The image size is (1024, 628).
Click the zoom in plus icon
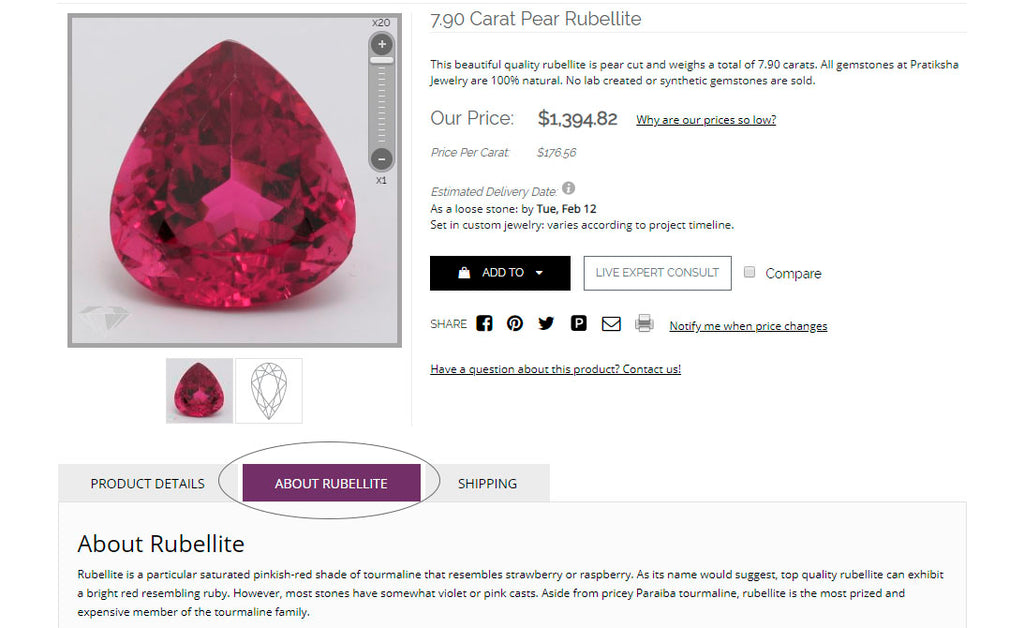pos(382,44)
